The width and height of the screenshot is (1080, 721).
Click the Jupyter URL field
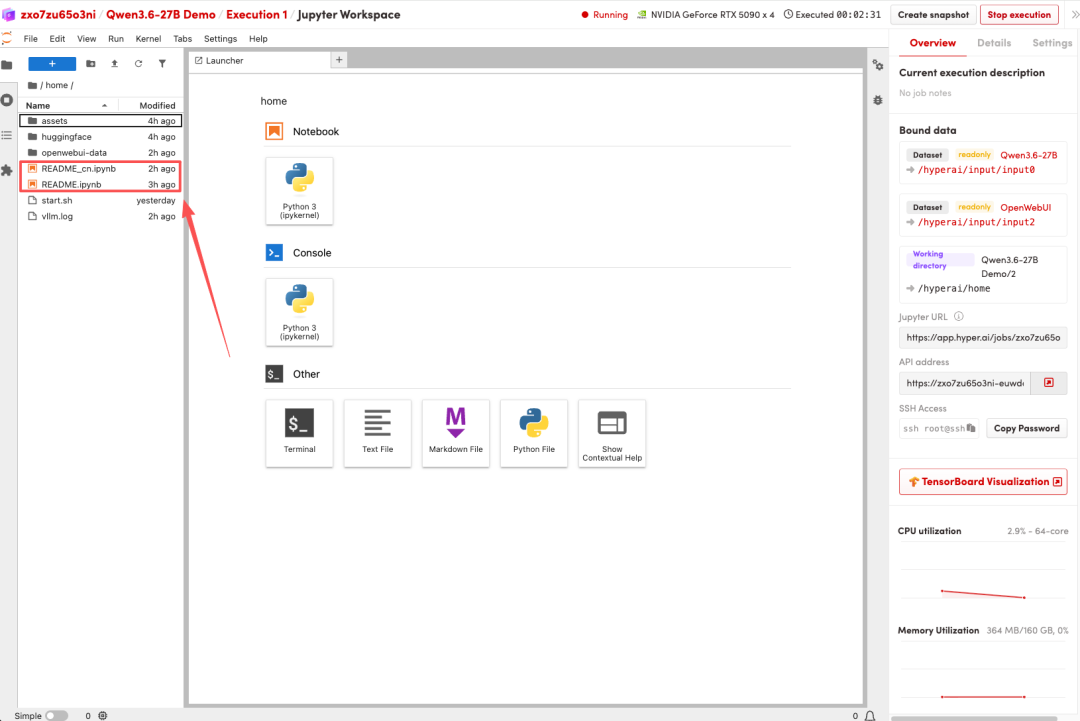983,338
